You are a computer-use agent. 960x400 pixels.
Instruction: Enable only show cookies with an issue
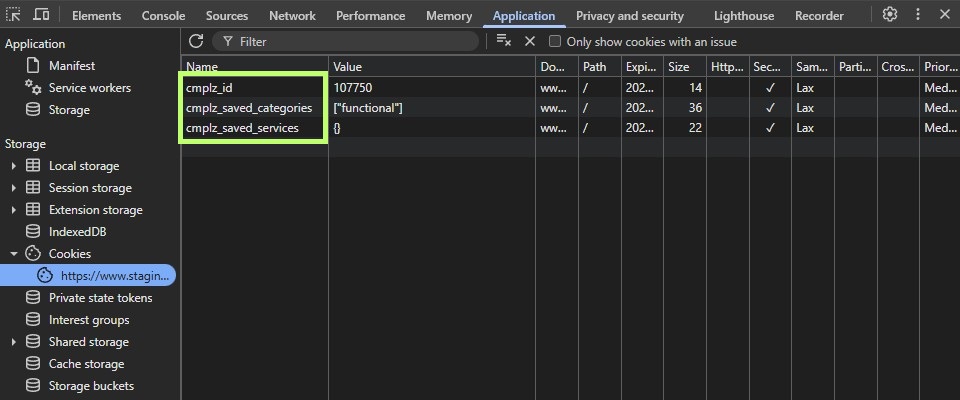click(555, 42)
